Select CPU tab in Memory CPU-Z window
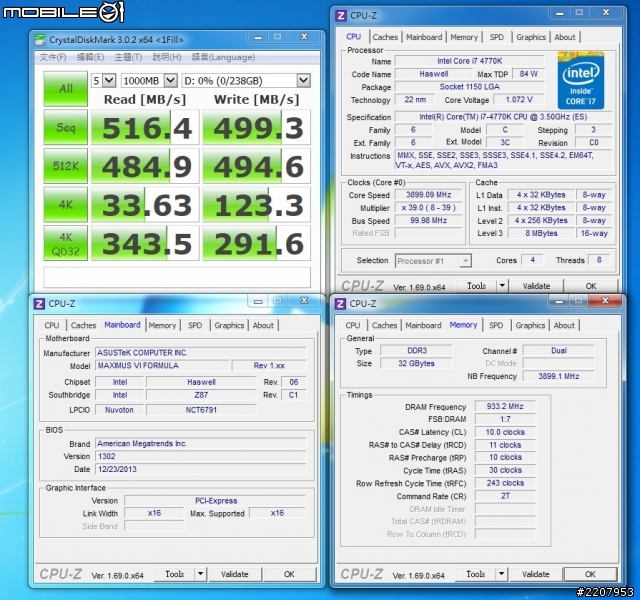The height and width of the screenshot is (600, 640). (353, 325)
